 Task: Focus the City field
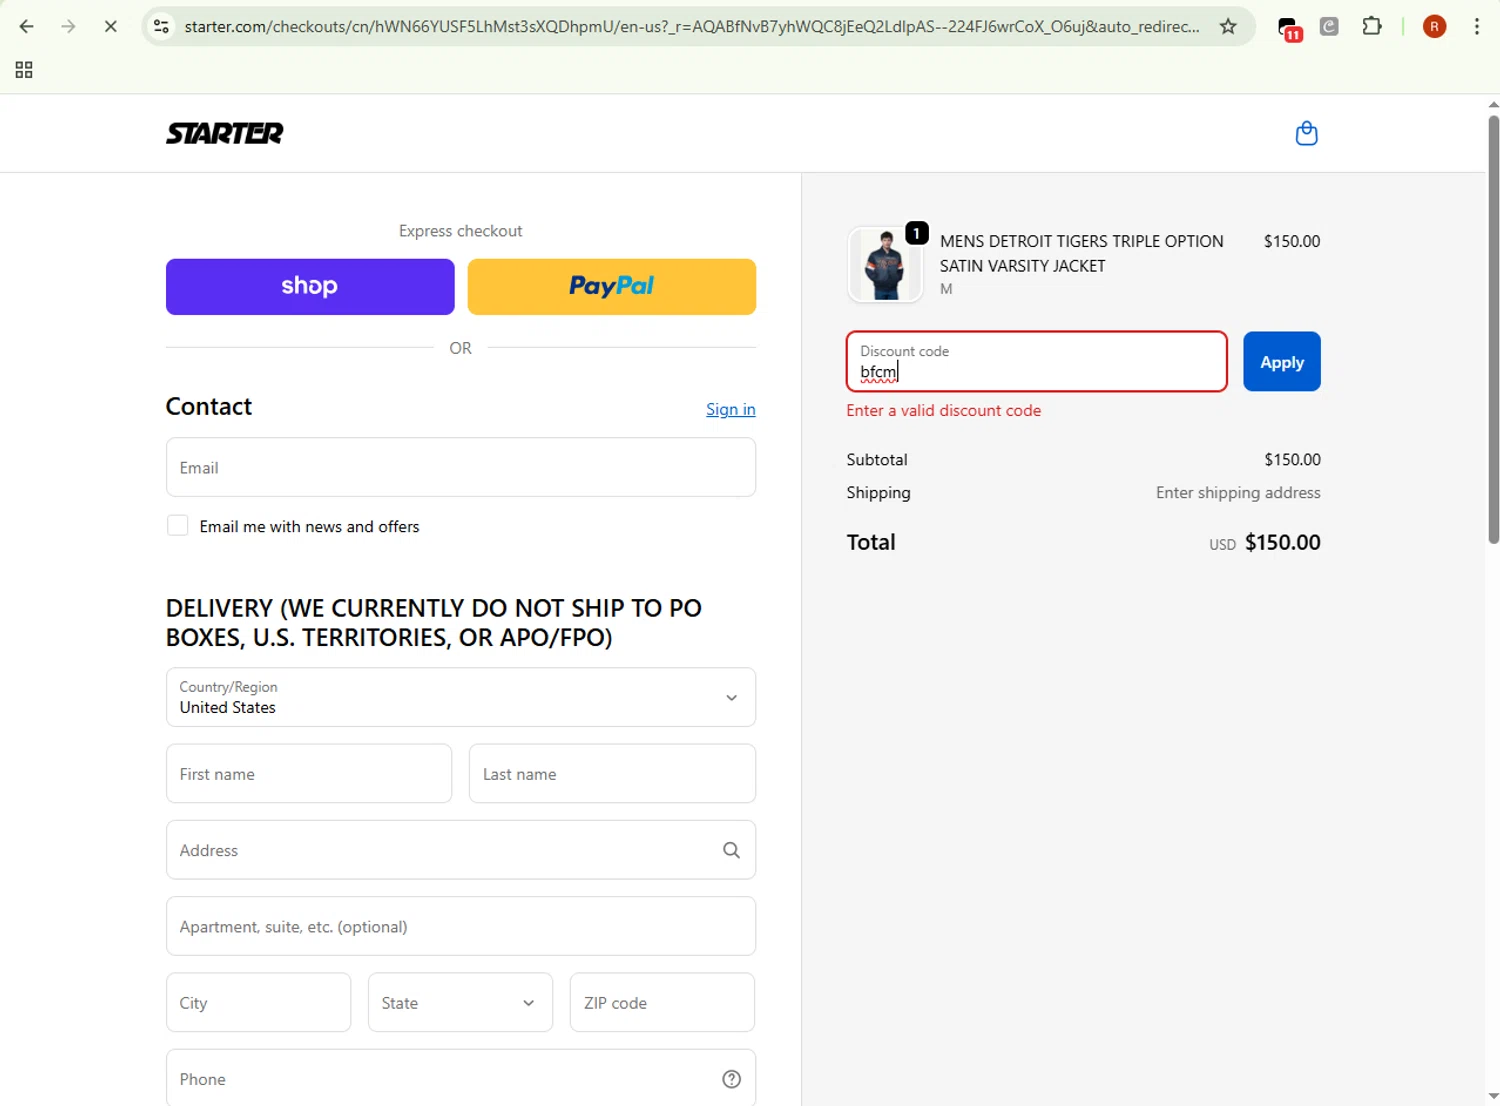[x=258, y=1002]
